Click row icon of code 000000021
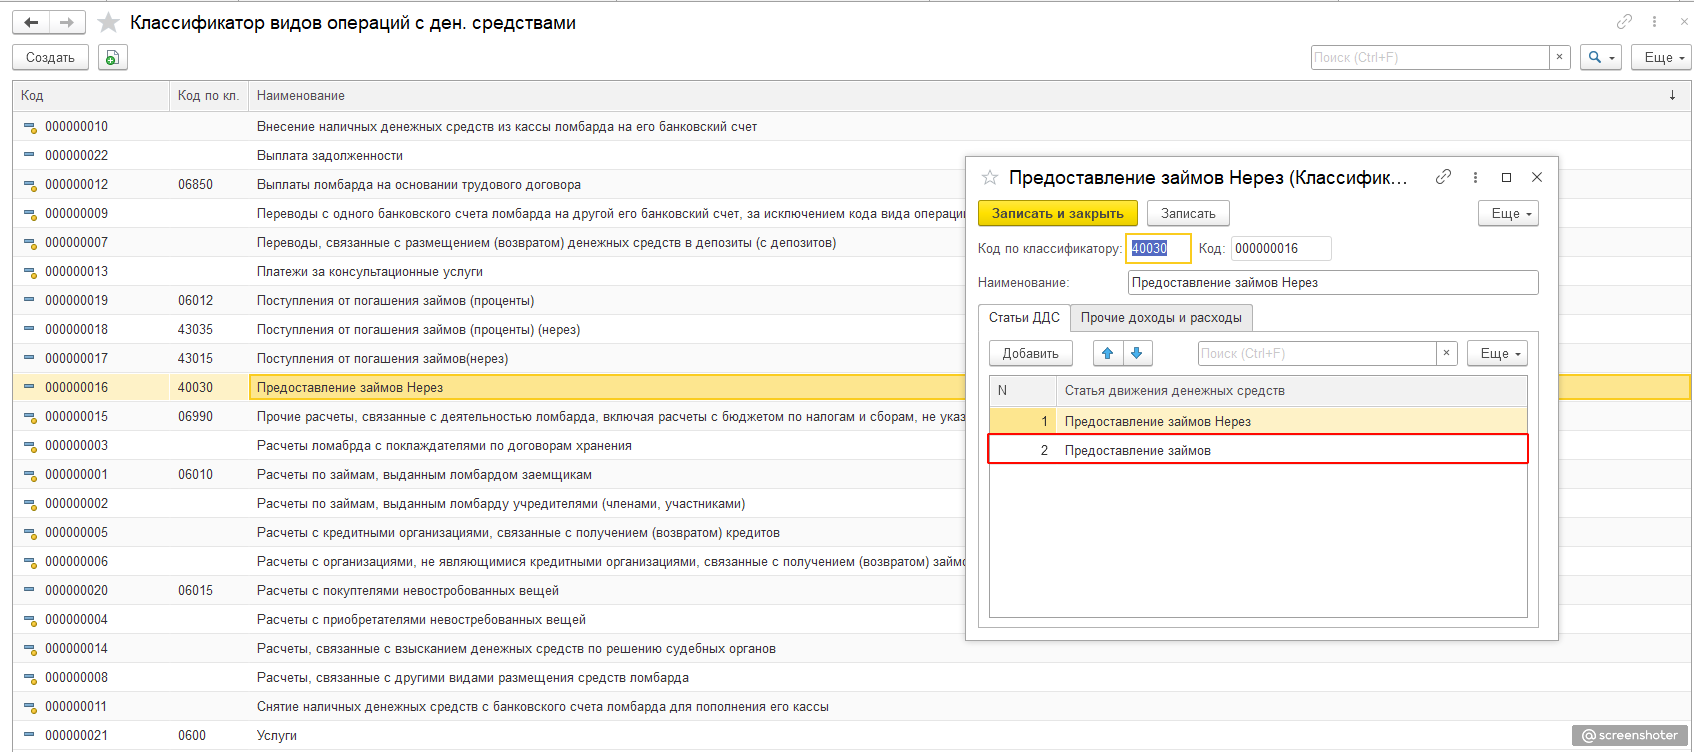The width and height of the screenshot is (1694, 752). (x=29, y=735)
